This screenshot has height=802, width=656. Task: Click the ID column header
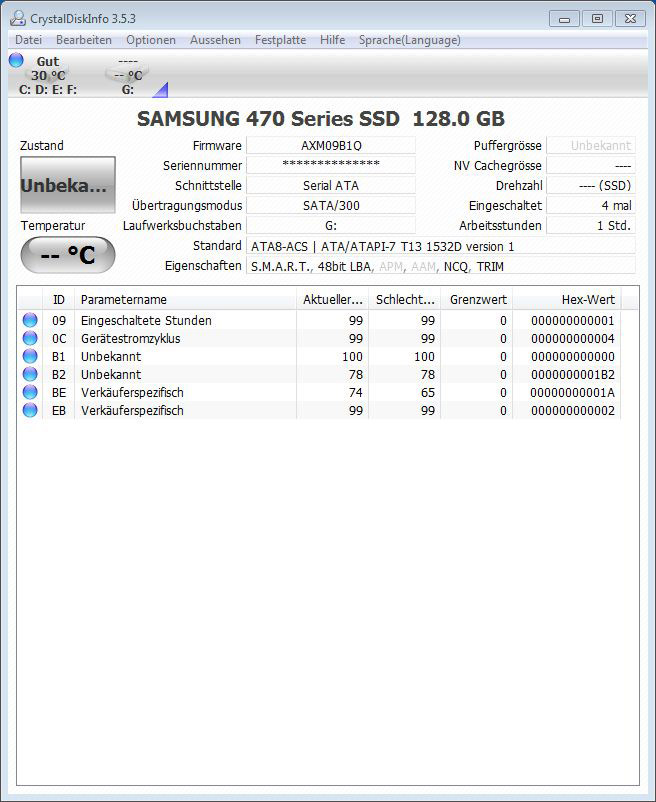[x=59, y=299]
